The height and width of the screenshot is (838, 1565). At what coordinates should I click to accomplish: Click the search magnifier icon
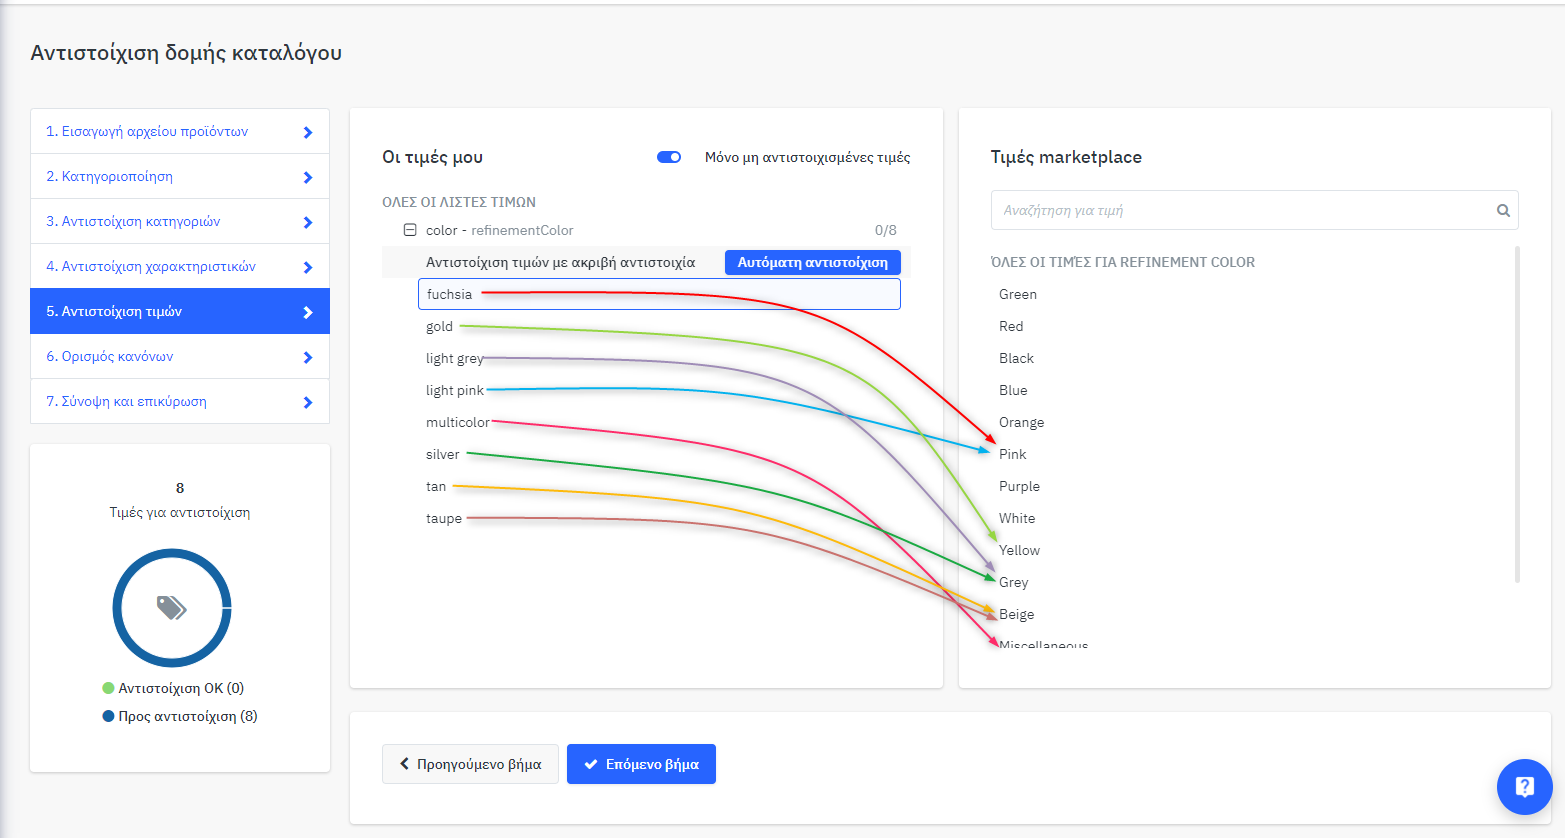click(1502, 211)
